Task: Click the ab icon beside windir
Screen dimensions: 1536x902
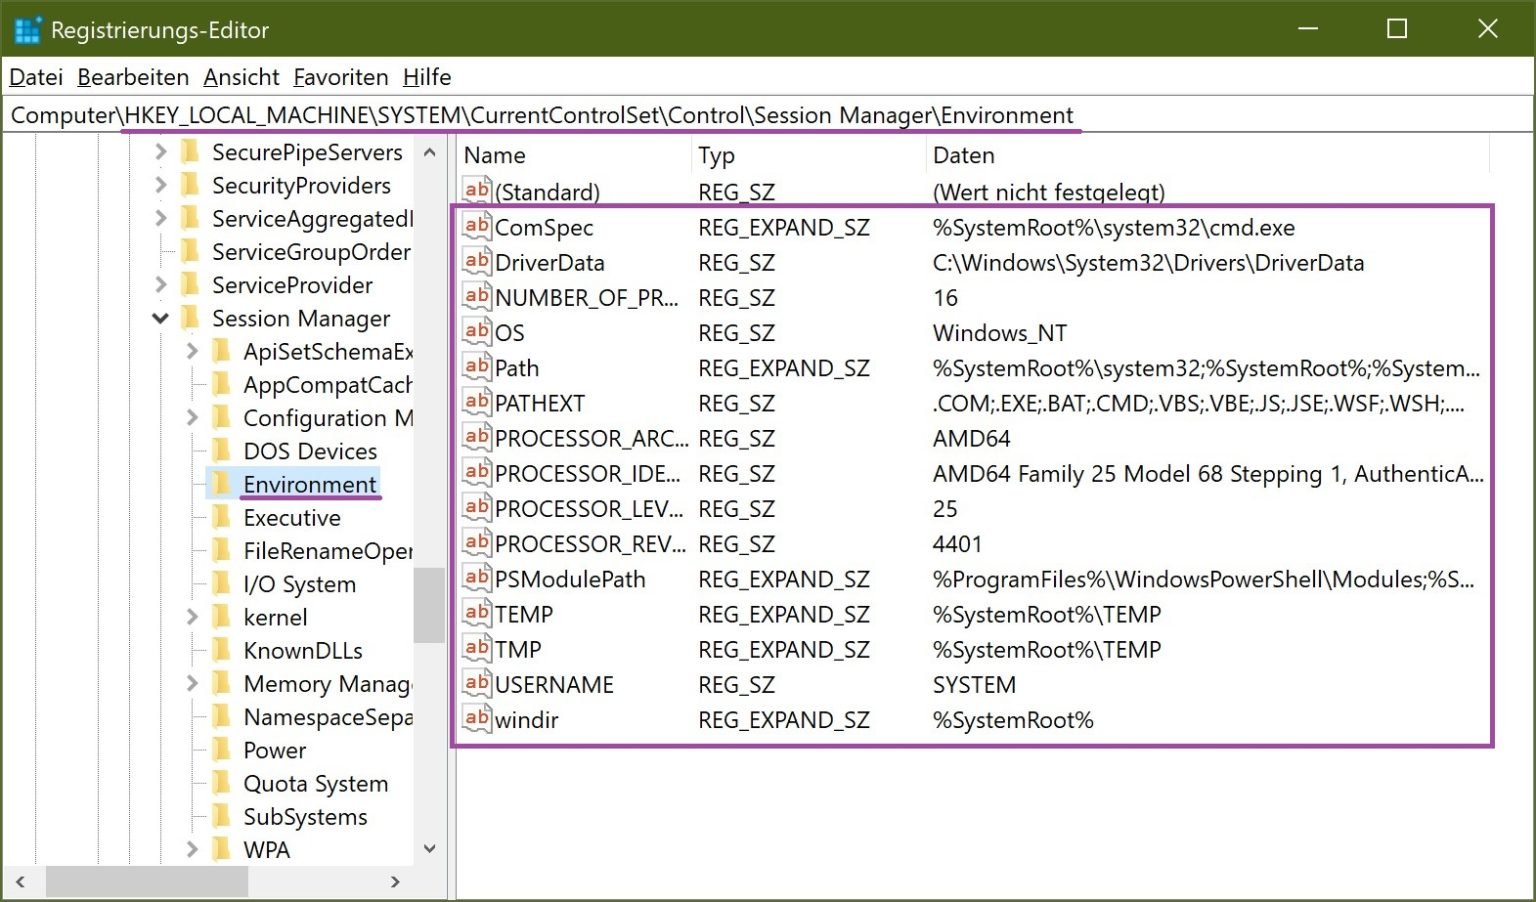Action: coord(476,719)
